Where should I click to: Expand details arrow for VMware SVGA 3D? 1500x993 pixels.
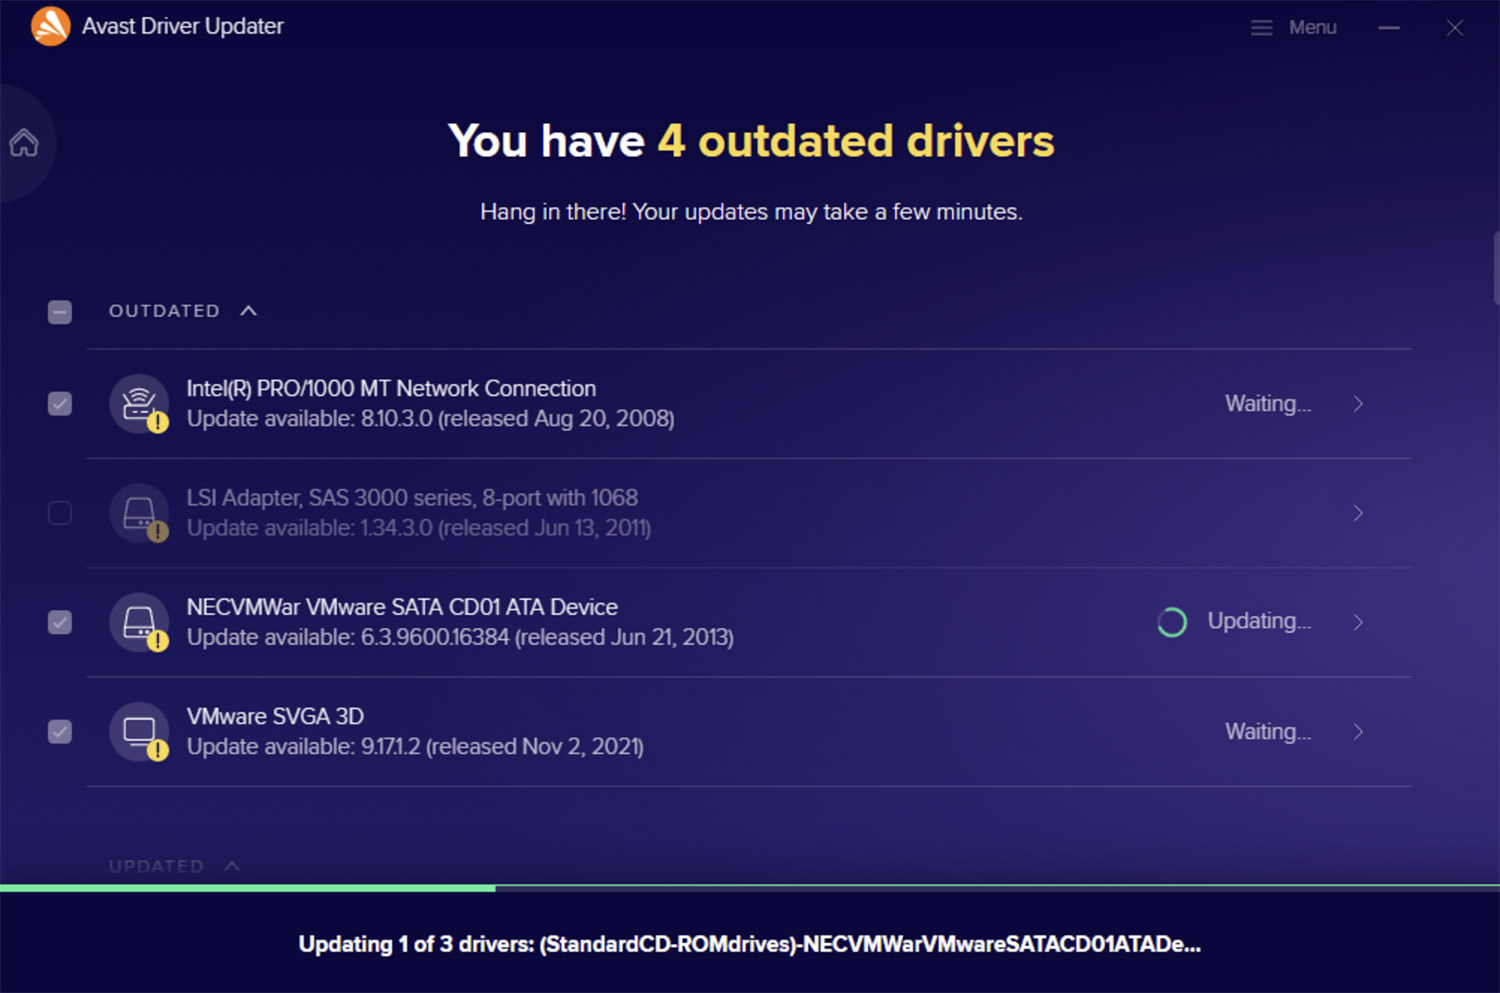(1358, 732)
